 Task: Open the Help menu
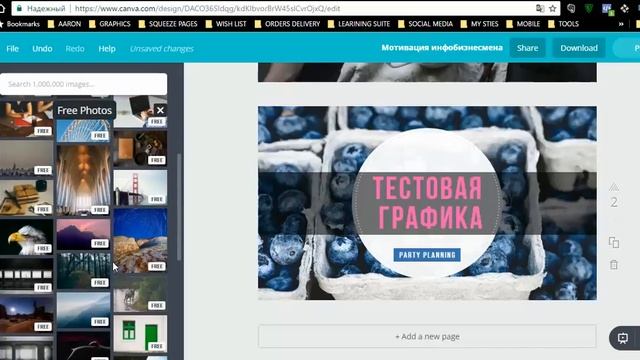pyautogui.click(x=107, y=49)
